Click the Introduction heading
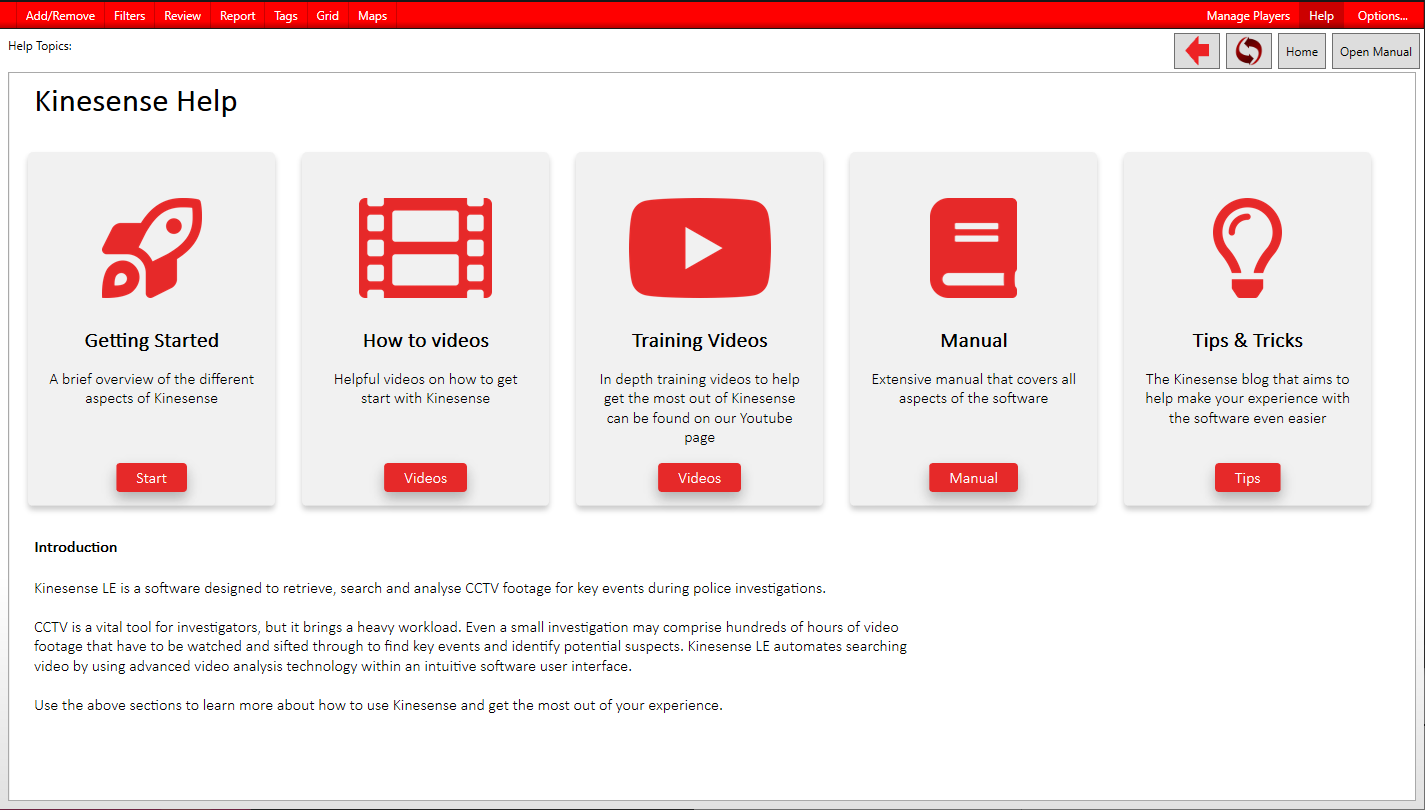Screen dimensions: 1425x810 click(76, 547)
